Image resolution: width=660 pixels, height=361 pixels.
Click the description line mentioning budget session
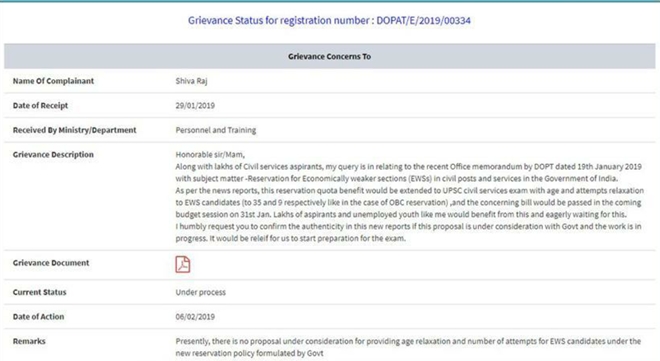(401, 215)
